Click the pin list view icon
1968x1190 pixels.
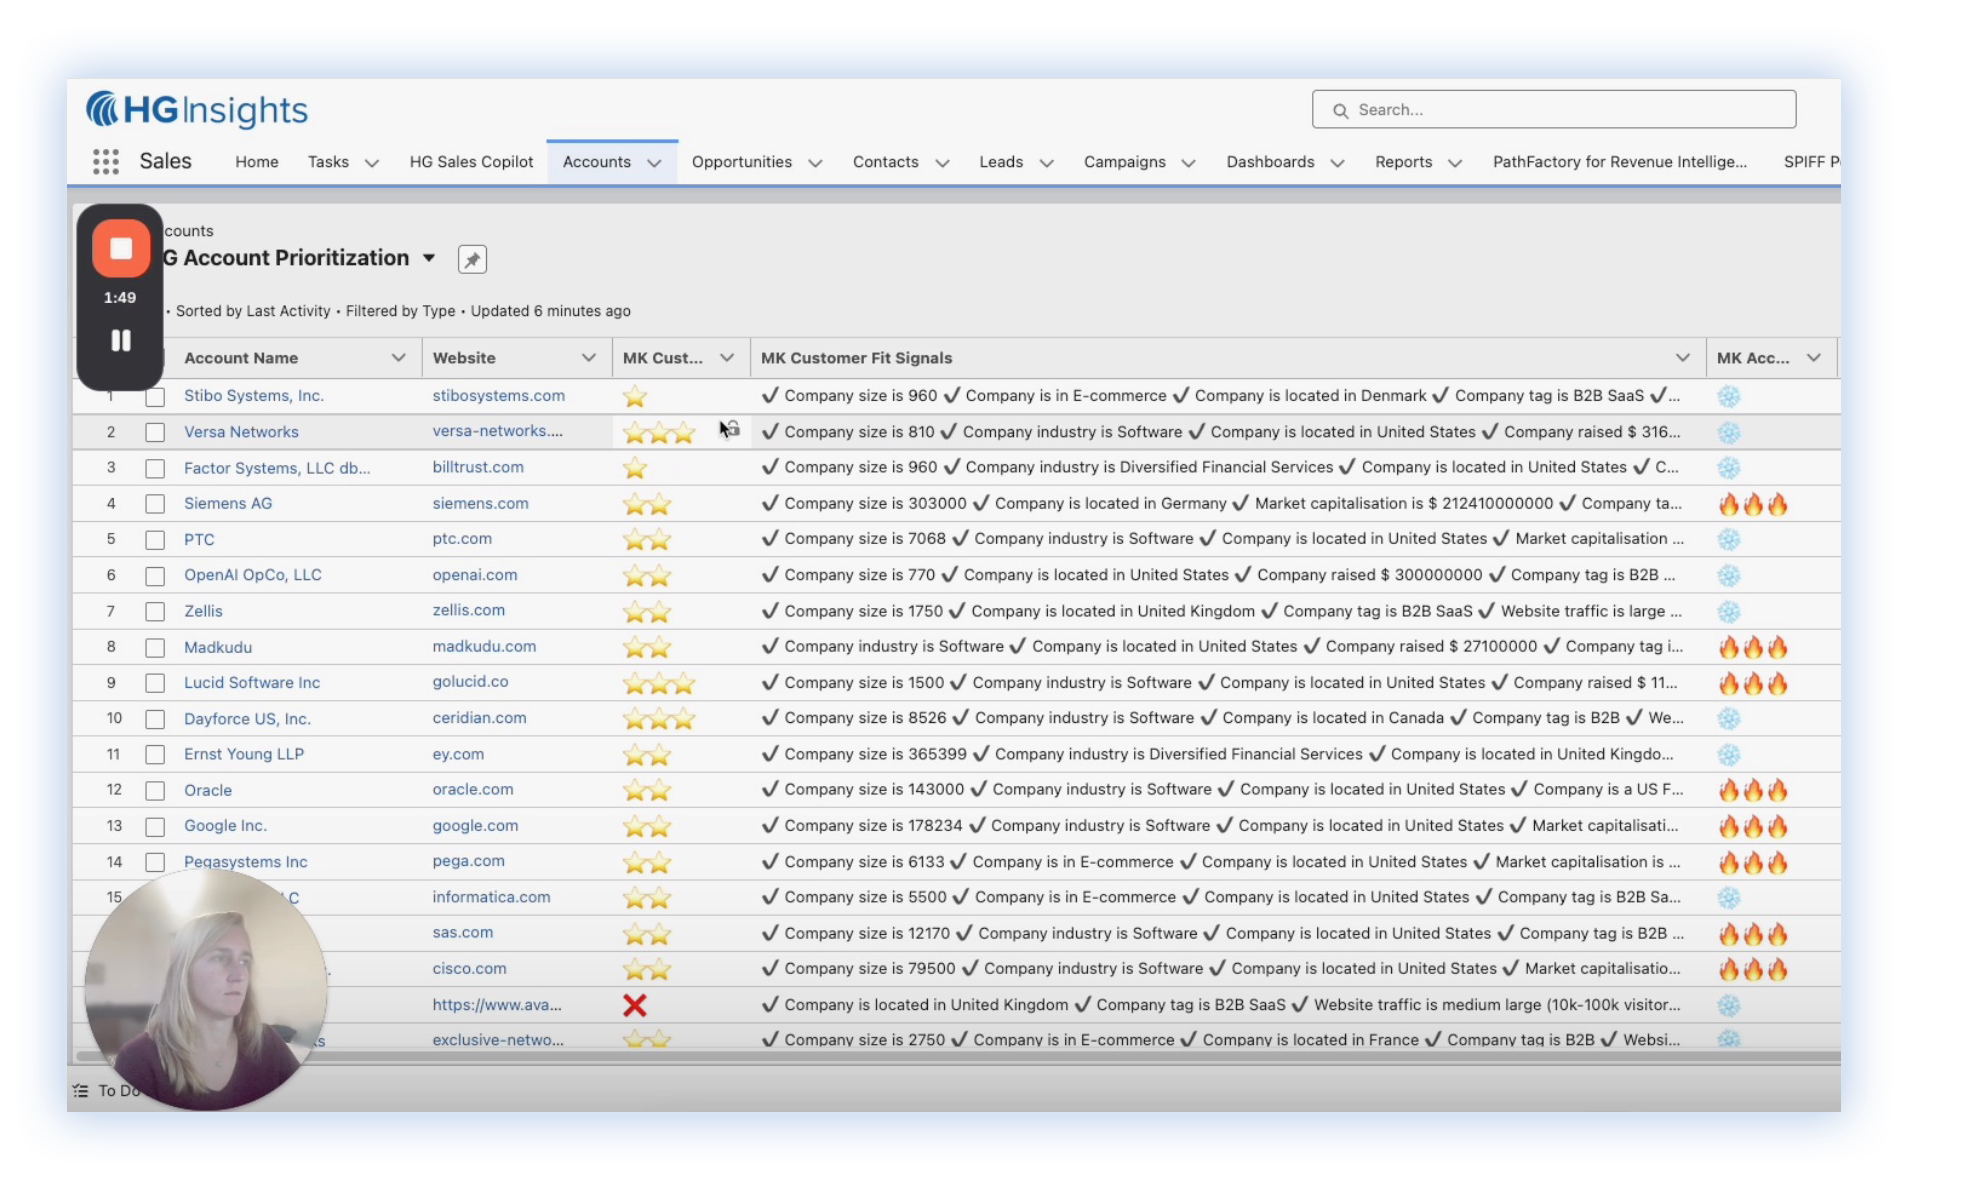tap(472, 259)
